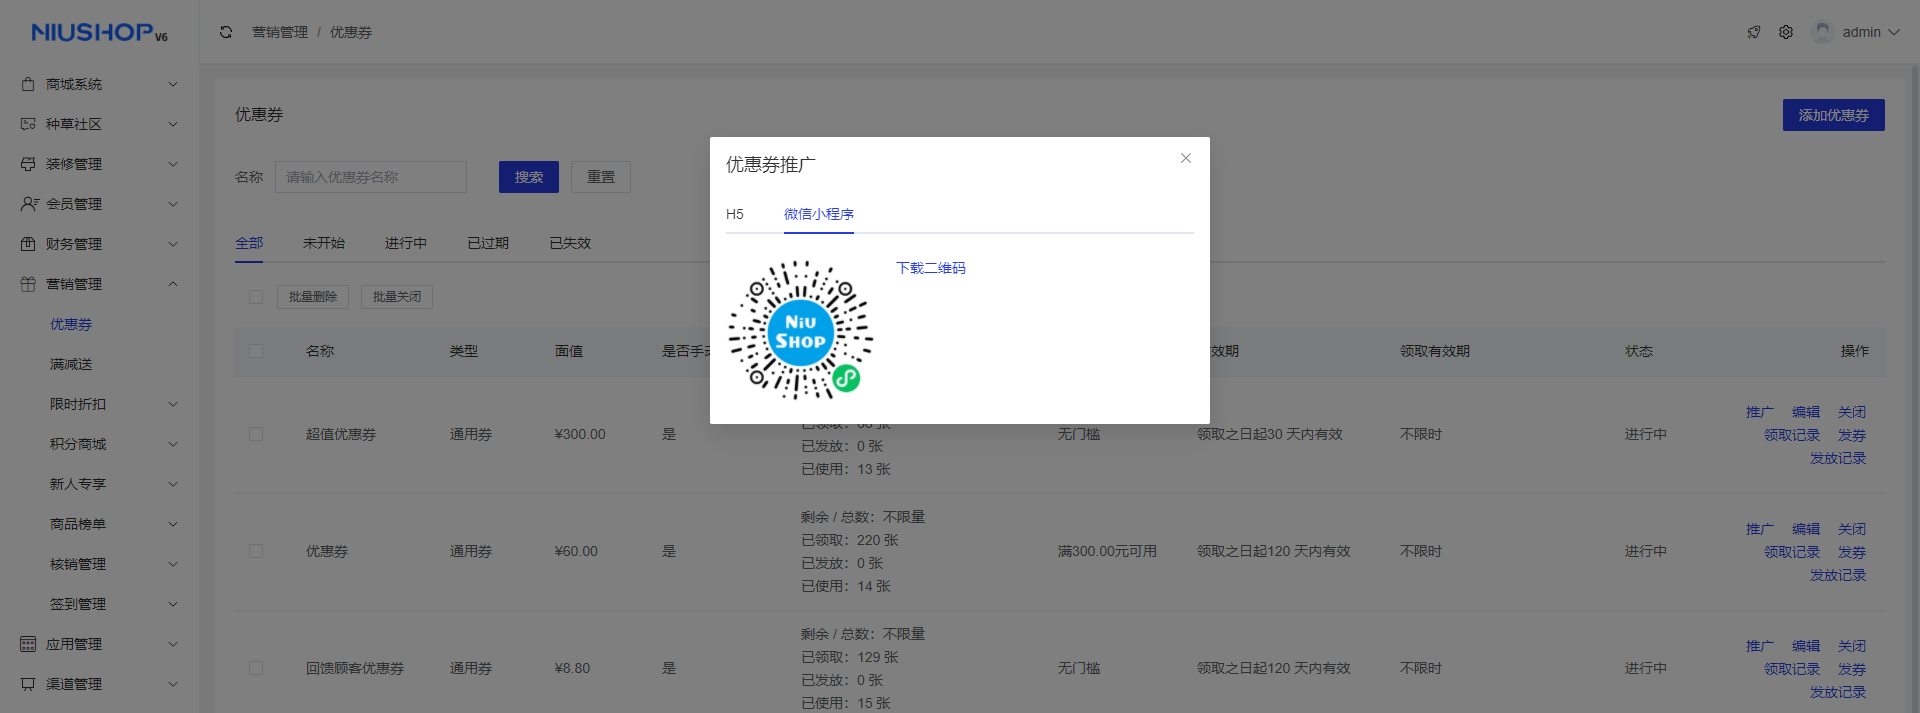Viewport: 1920px width, 713px height.
Task: Switch to the 已过期 tab
Action: [x=488, y=243]
